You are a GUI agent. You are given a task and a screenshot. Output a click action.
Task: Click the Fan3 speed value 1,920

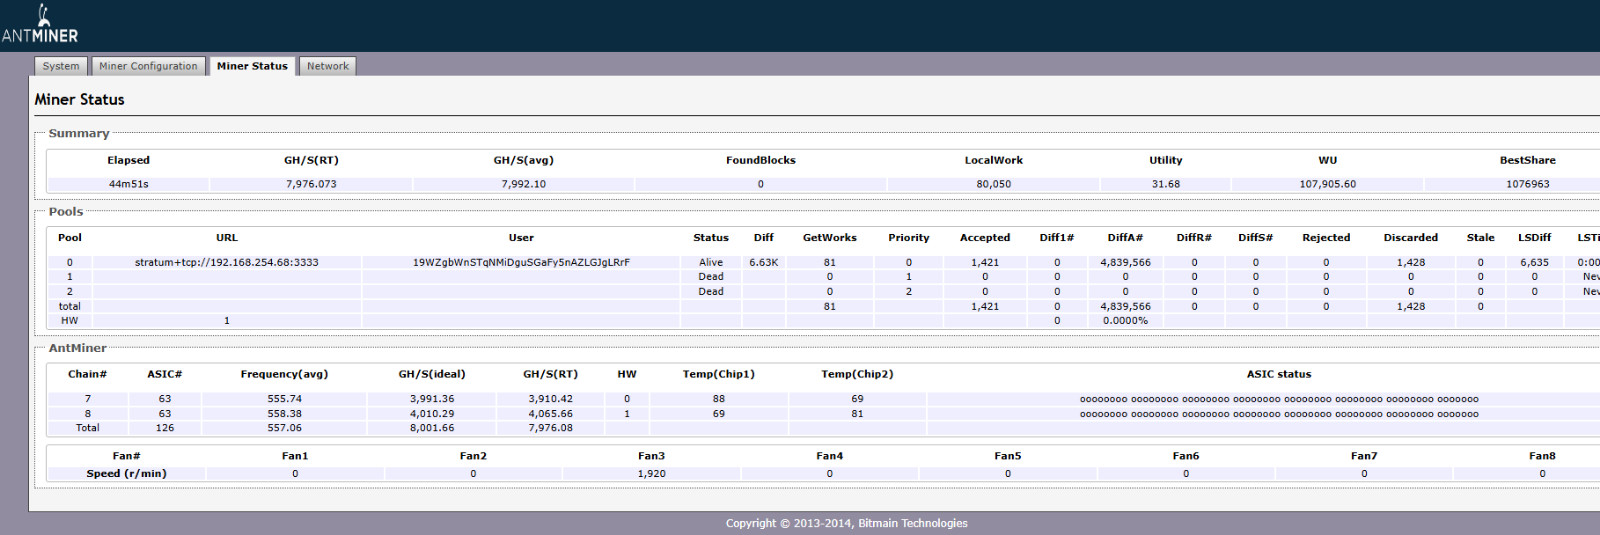point(651,474)
